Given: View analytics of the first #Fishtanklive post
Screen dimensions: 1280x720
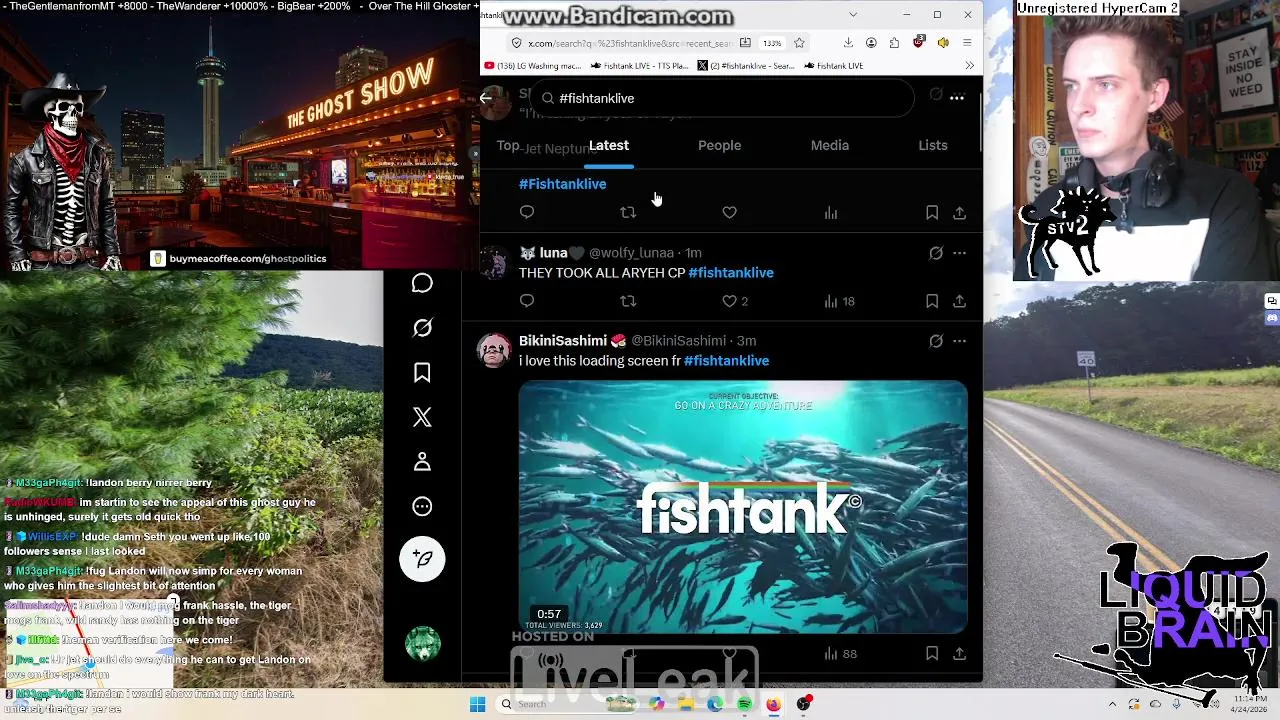Looking at the screenshot, I should point(831,212).
